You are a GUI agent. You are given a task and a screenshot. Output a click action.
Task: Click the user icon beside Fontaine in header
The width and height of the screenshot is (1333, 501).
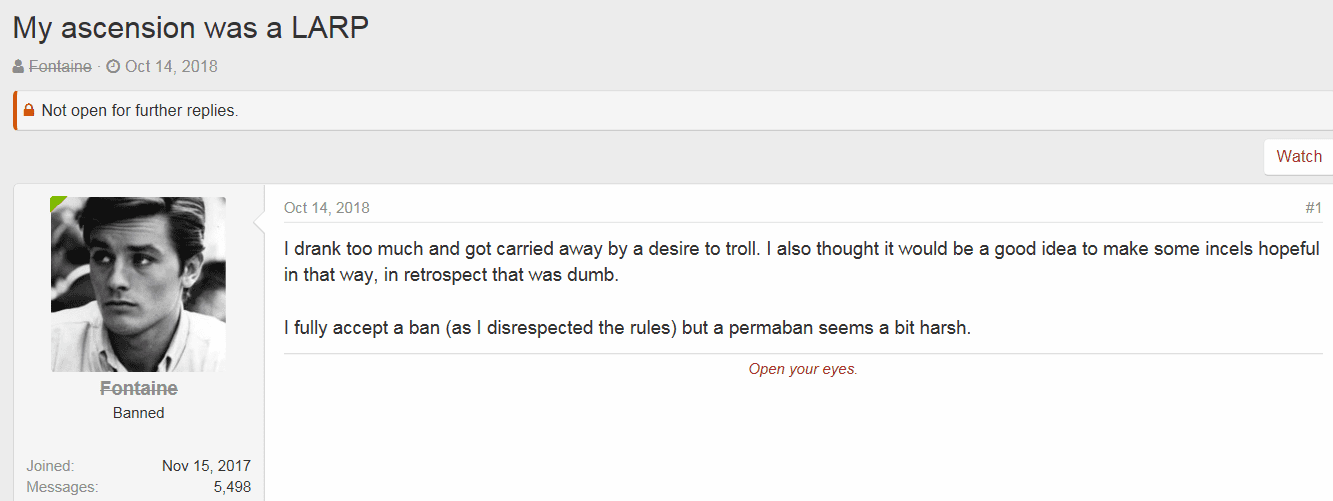click(19, 67)
